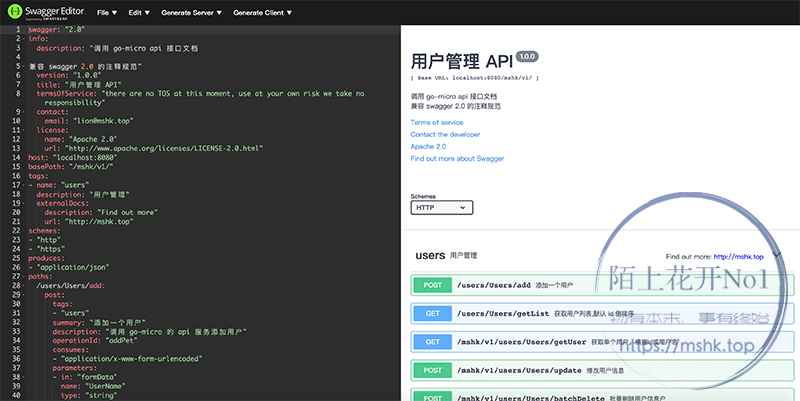This screenshot has width=800, height=401.
Task: Open the http://mshk.top external docs link
Action: click(x=738, y=257)
